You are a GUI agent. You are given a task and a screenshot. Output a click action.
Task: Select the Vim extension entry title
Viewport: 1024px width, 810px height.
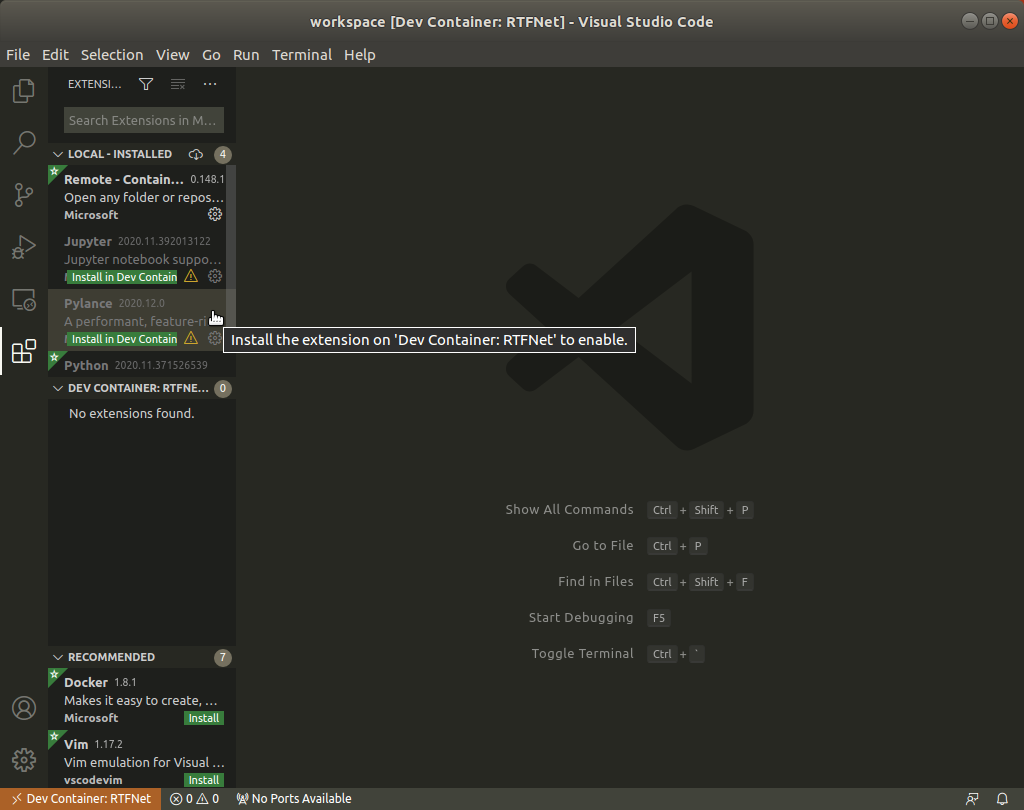(76, 744)
